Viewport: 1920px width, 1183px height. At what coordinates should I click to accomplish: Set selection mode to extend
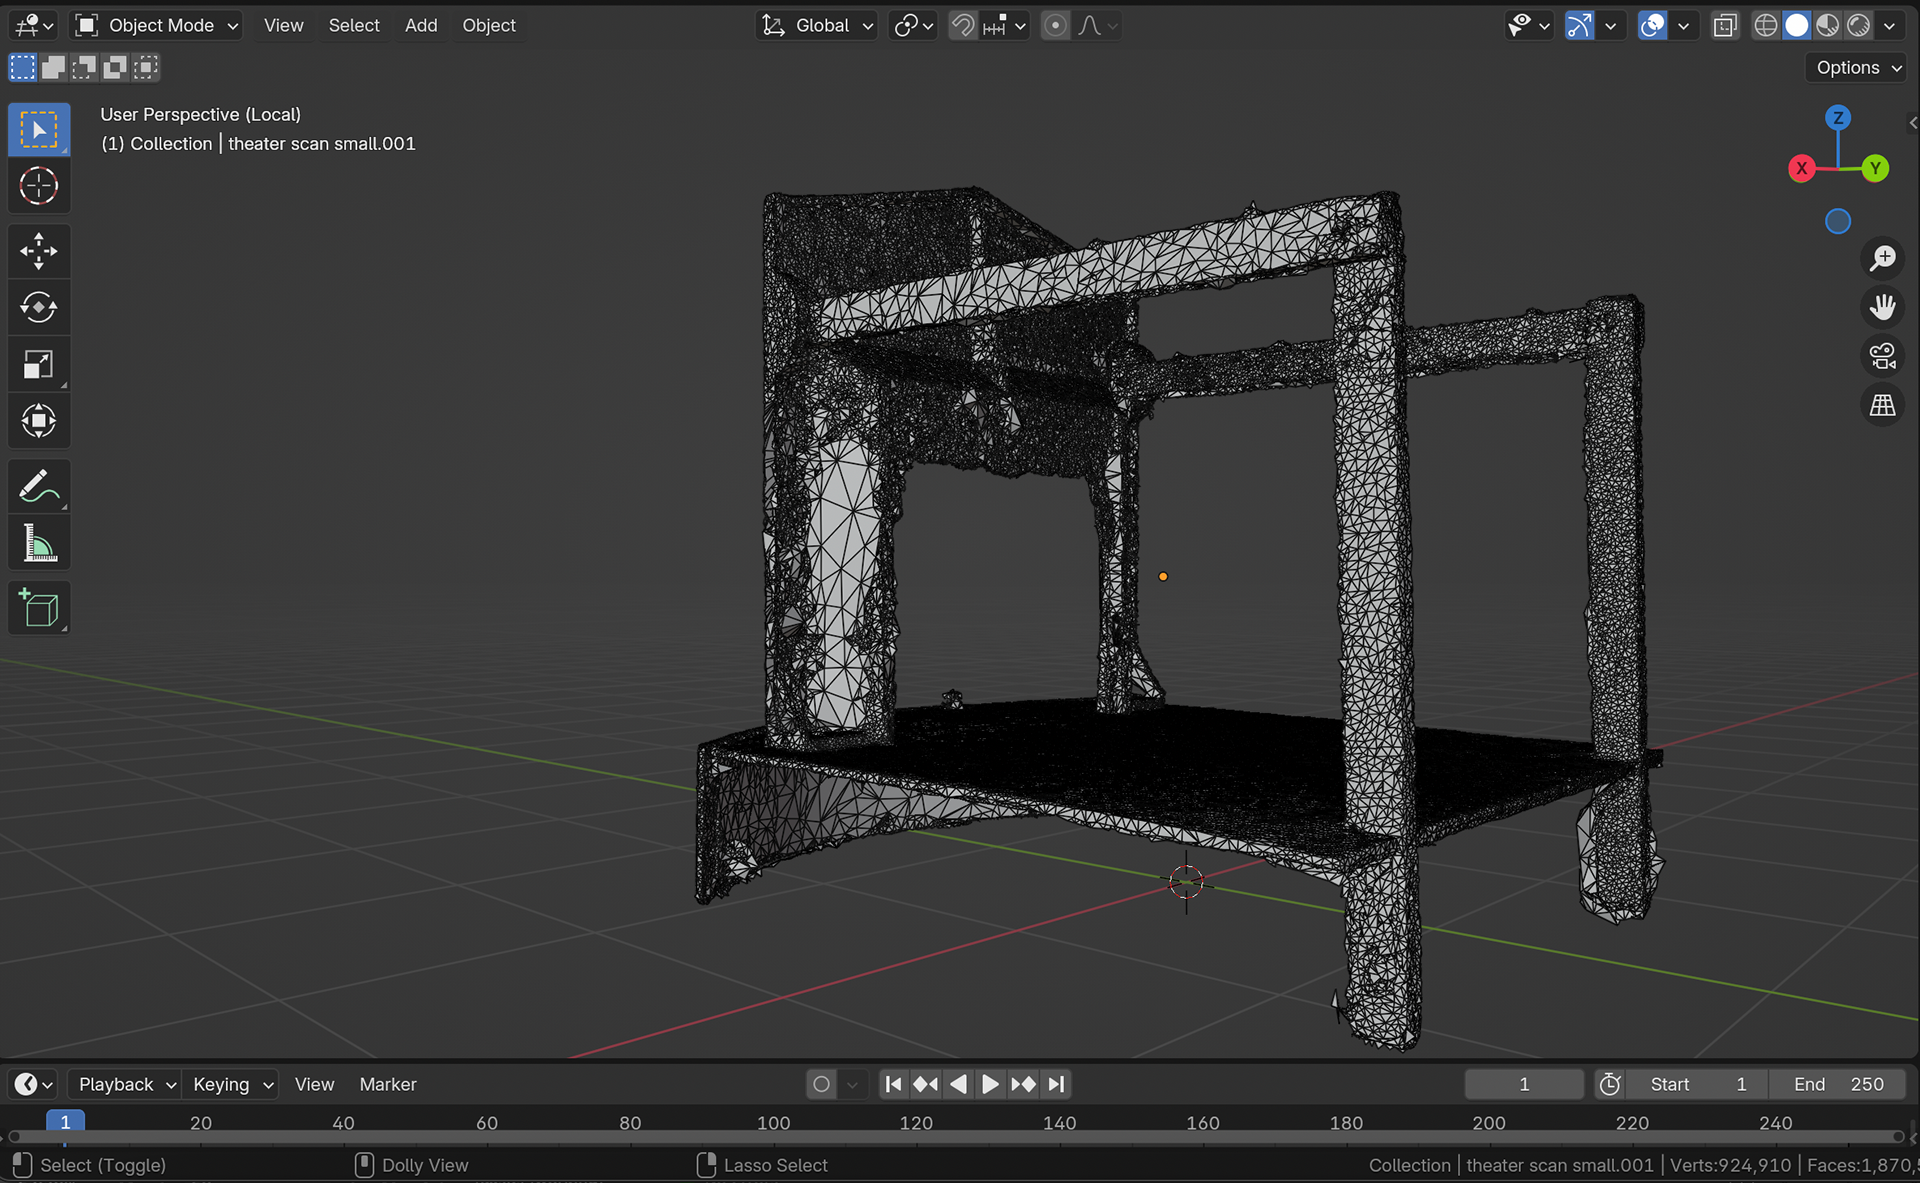pos(53,67)
